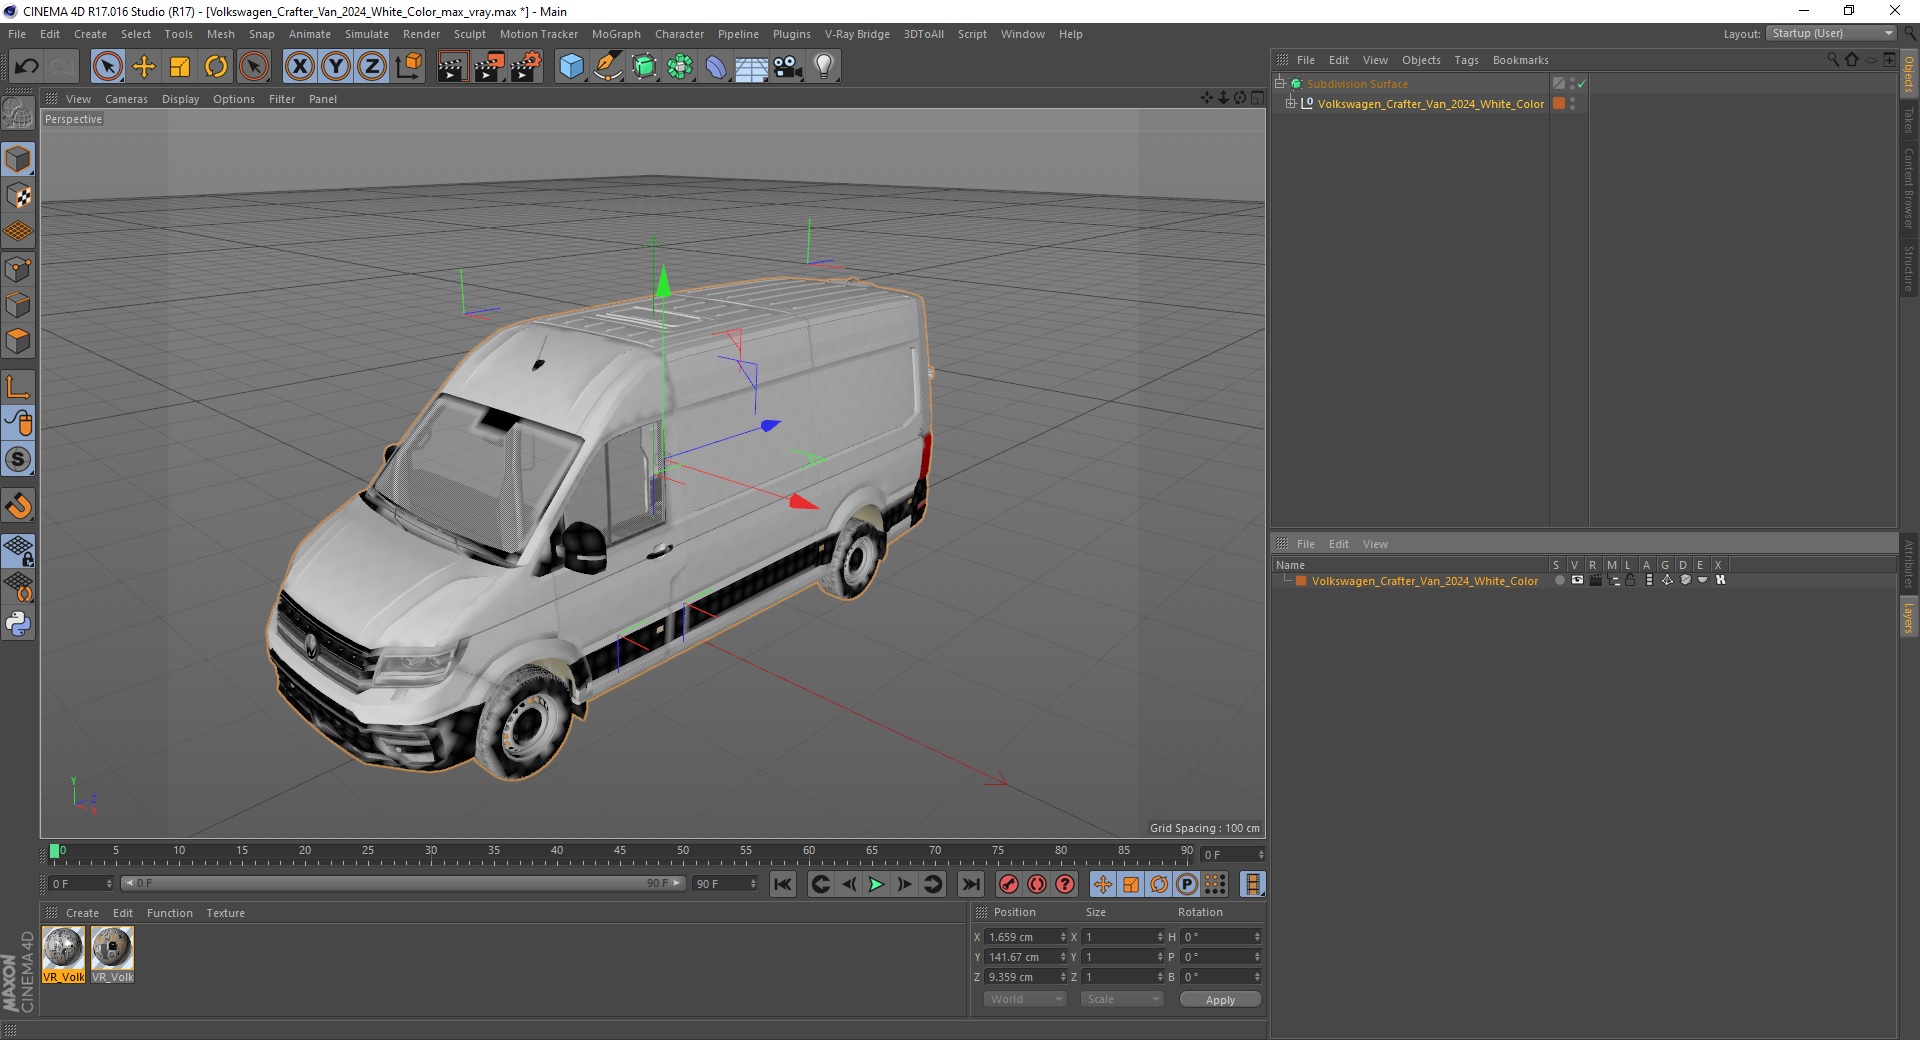Toggle X axis lock
This screenshot has width=1920, height=1040.
click(x=299, y=67)
